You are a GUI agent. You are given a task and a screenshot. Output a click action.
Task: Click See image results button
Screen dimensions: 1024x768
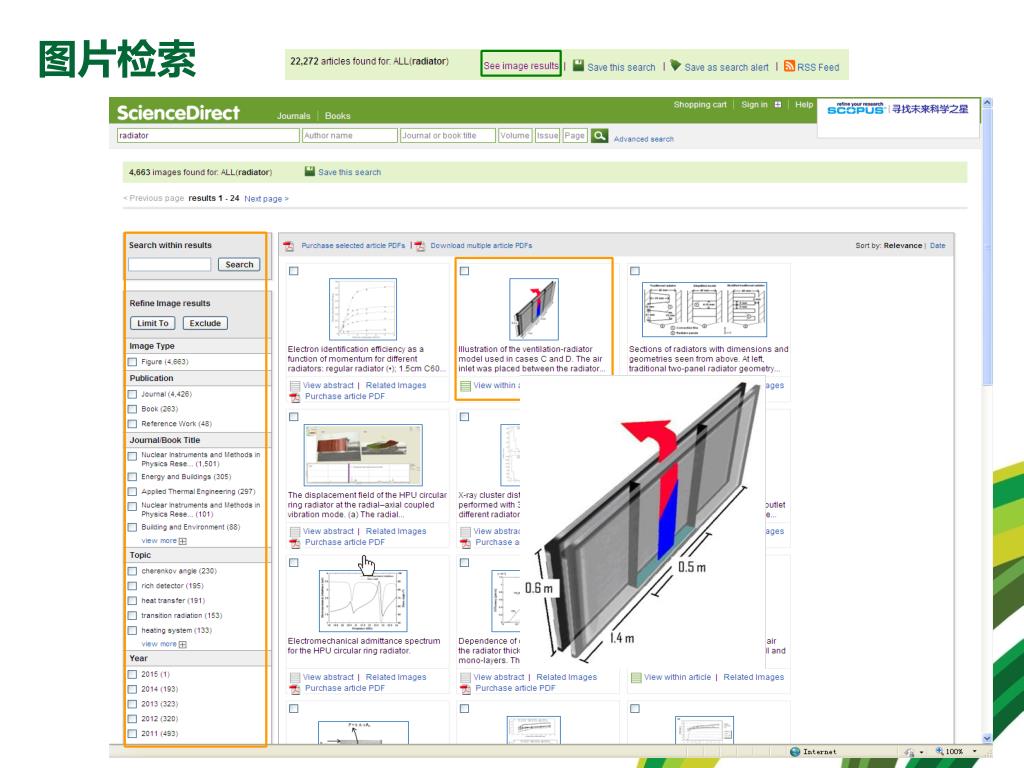[521, 63]
